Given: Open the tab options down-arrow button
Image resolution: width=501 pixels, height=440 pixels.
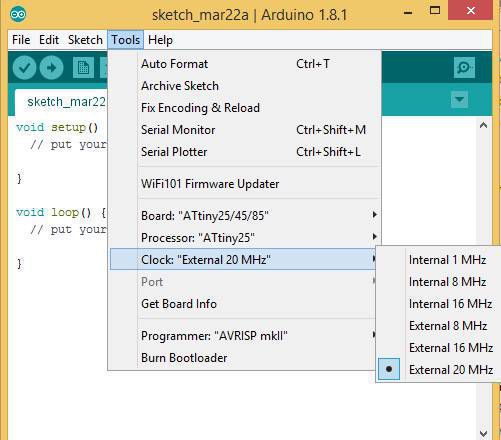Looking at the screenshot, I should click(459, 100).
